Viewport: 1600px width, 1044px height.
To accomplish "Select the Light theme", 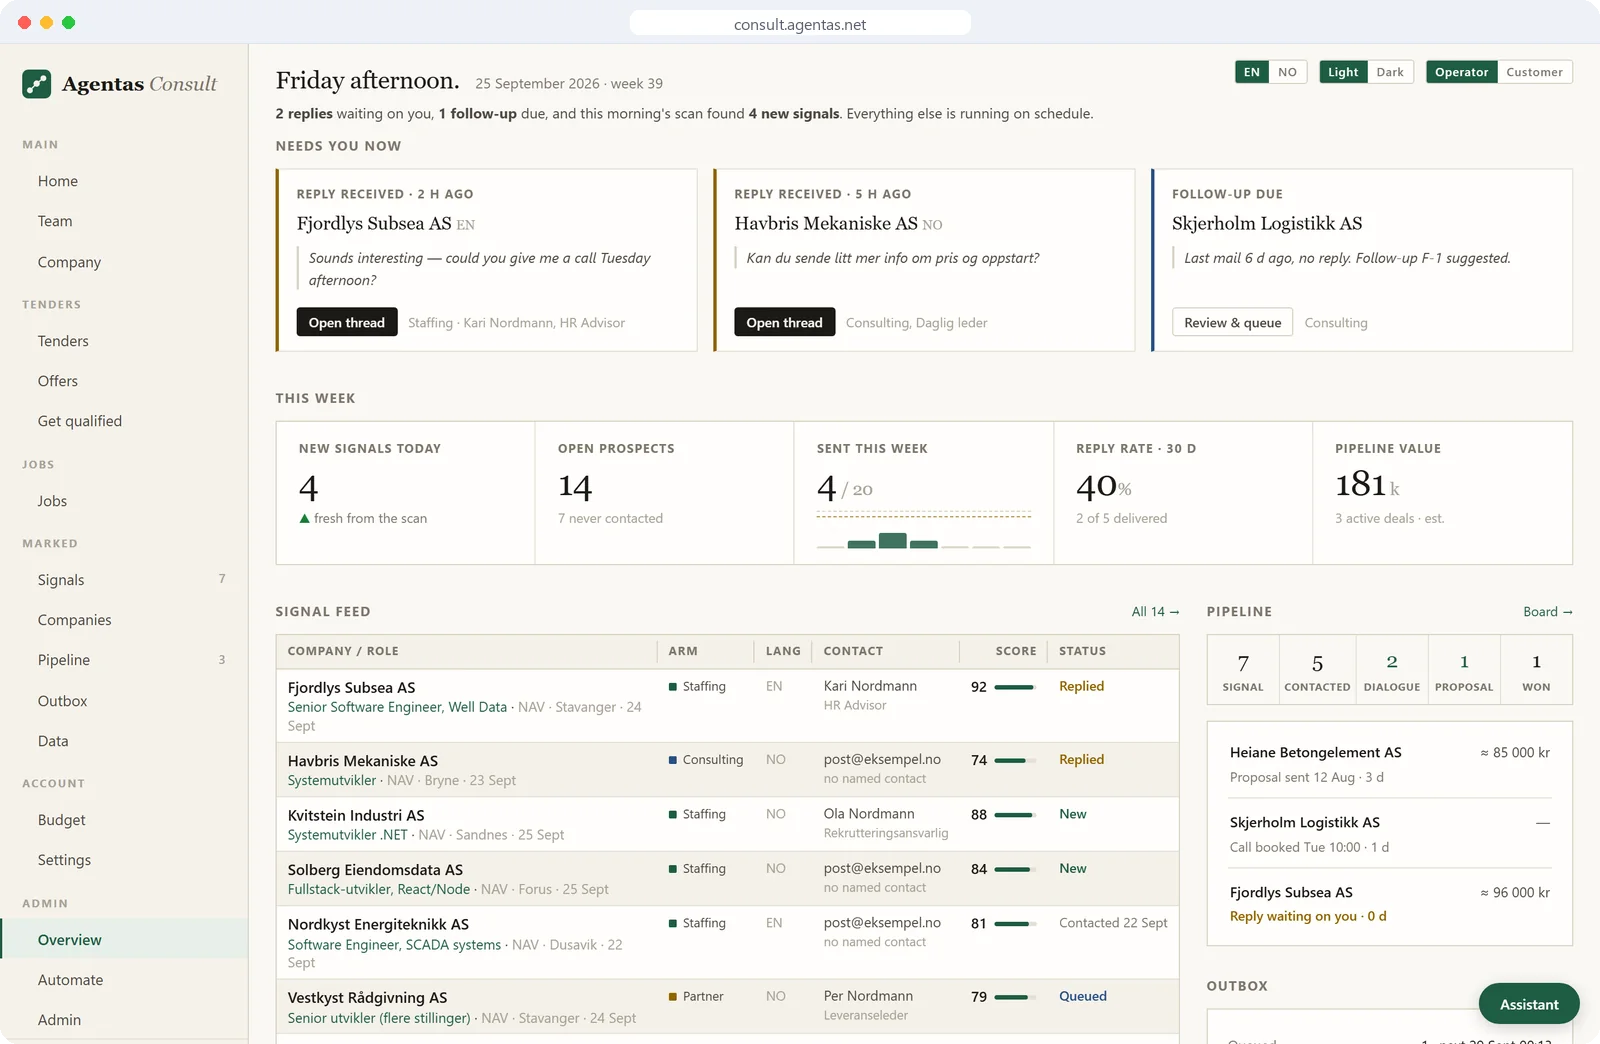I will point(1343,72).
